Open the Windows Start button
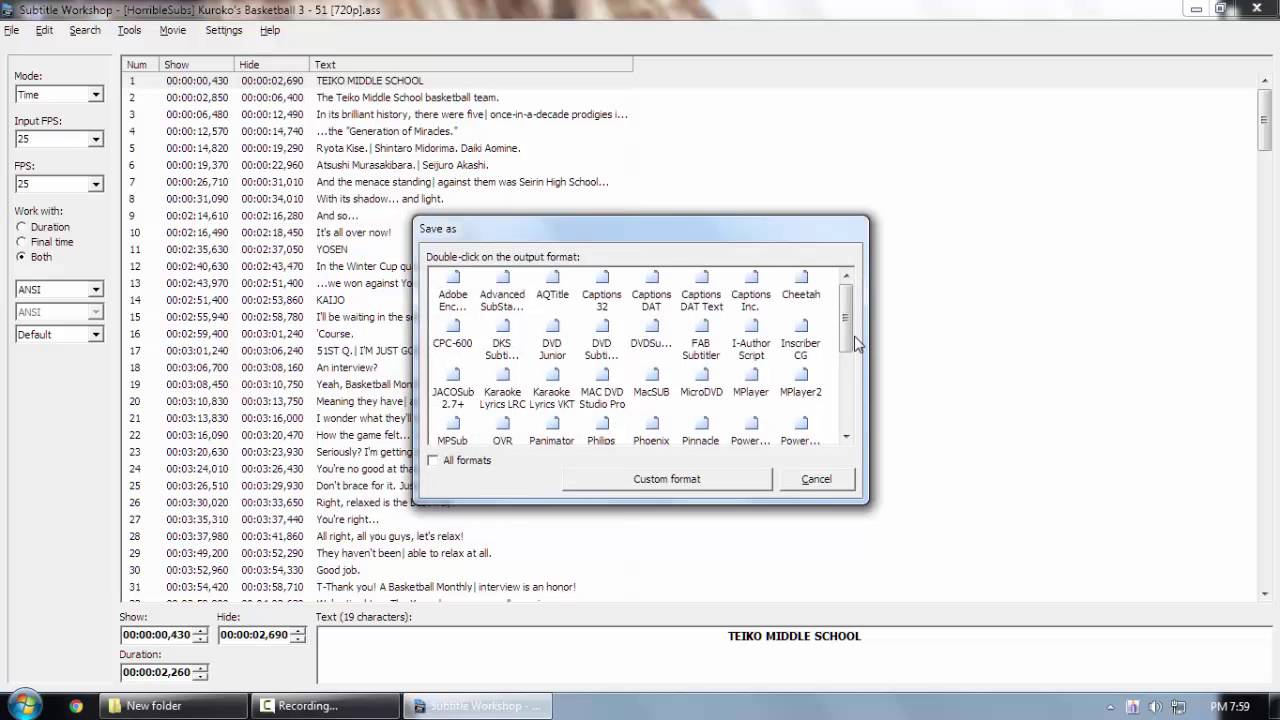The image size is (1280, 720). pyautogui.click(x=24, y=705)
